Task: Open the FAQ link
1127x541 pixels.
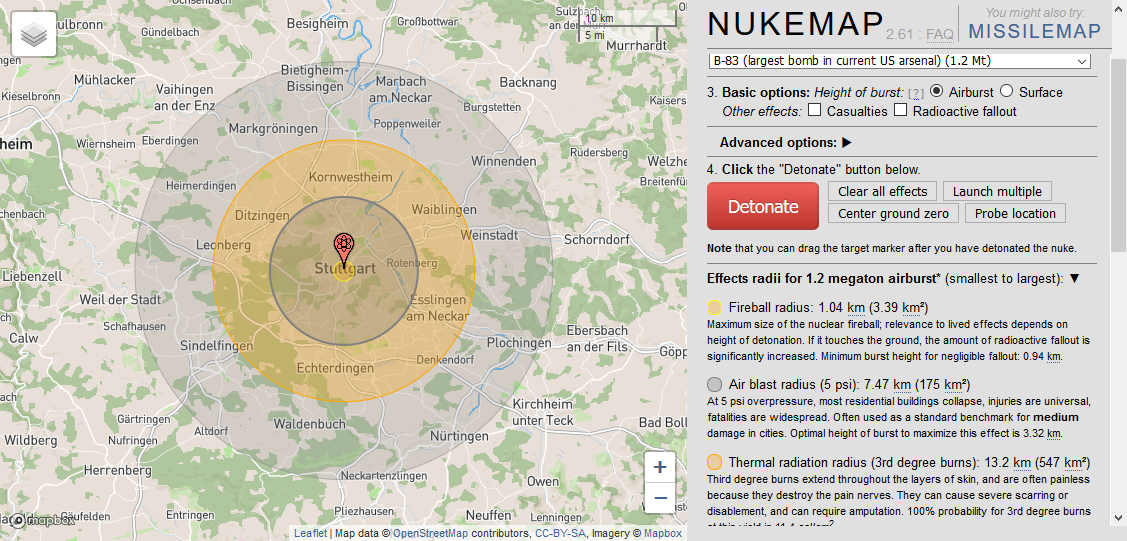Action: pos(939,34)
